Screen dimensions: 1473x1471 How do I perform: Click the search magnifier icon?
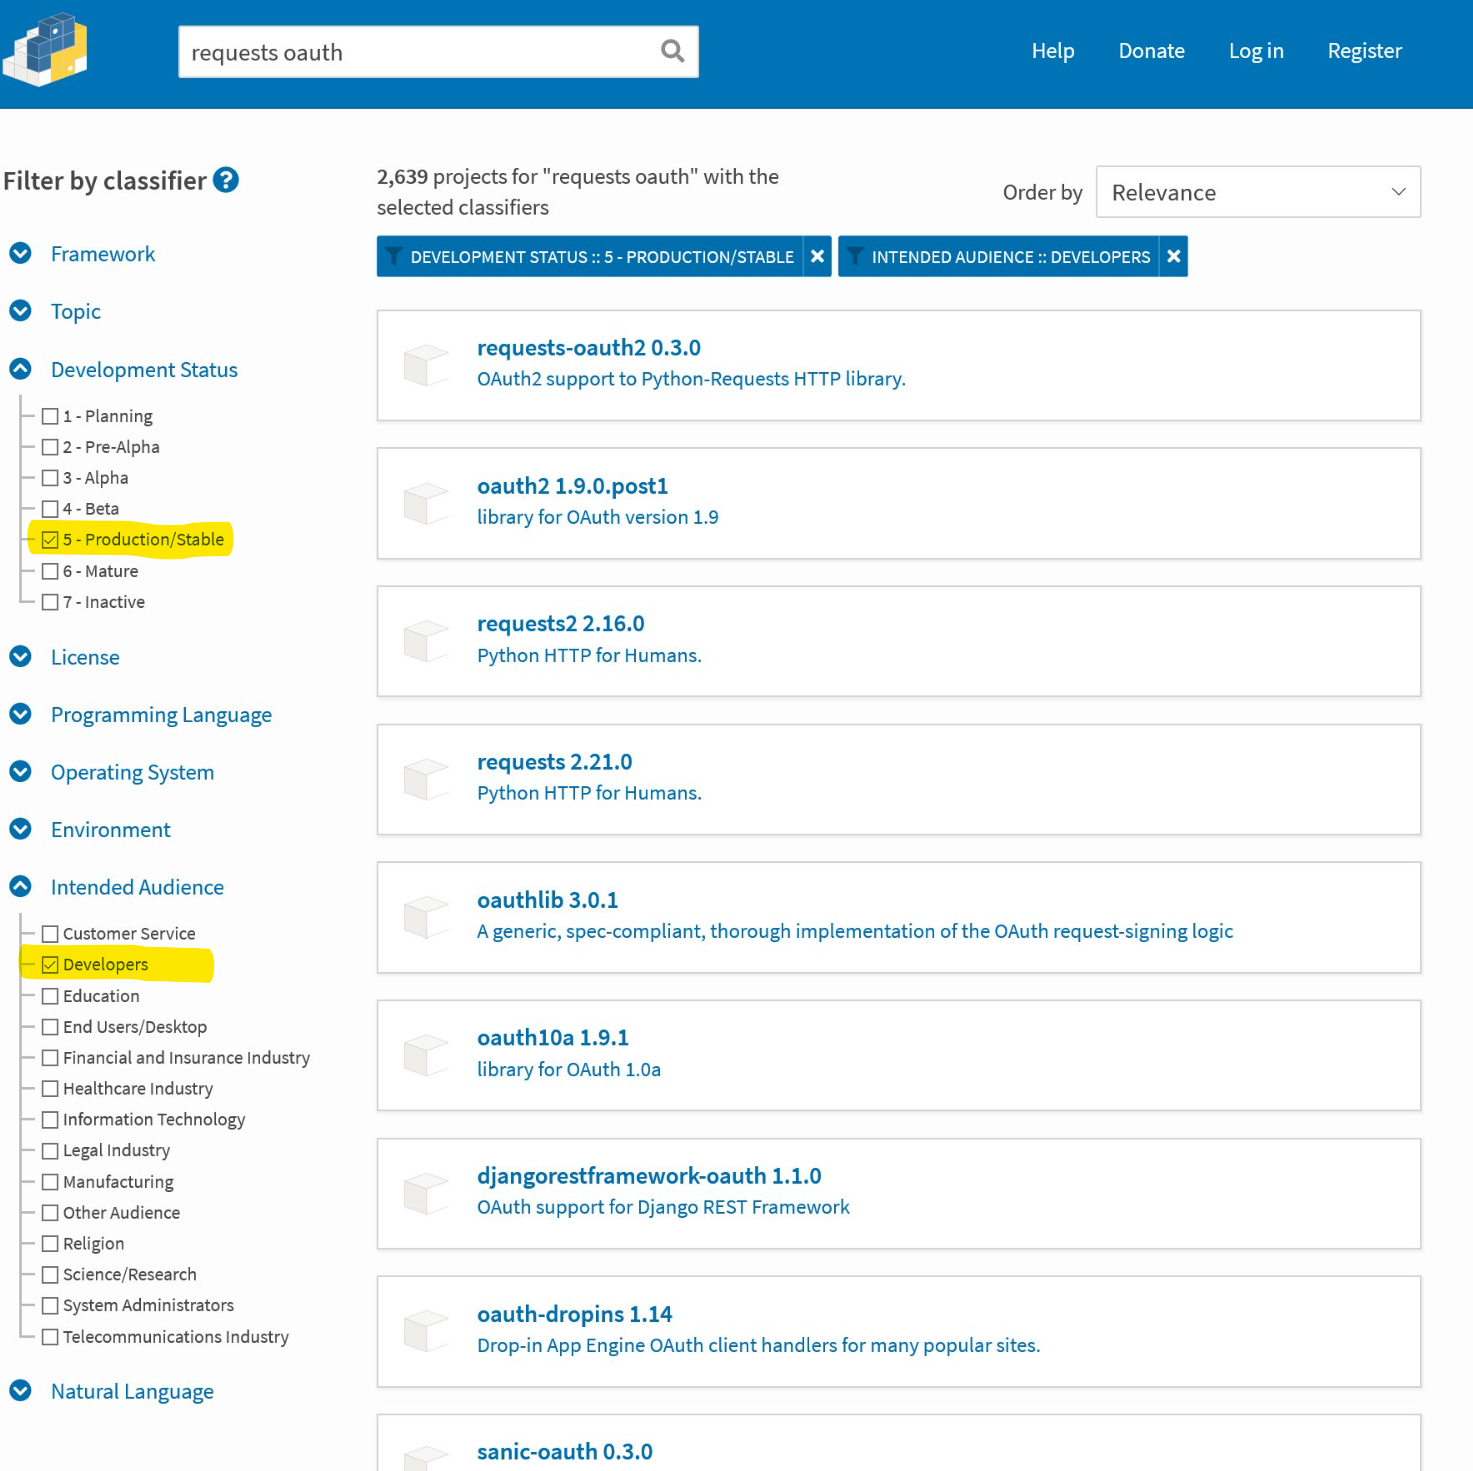673,51
